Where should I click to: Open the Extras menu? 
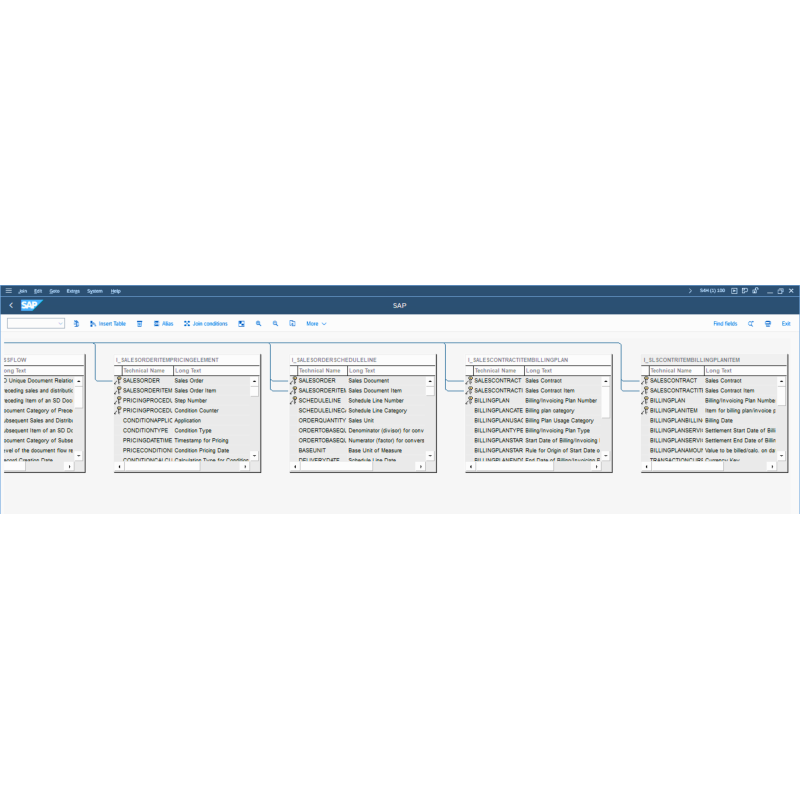[74, 290]
